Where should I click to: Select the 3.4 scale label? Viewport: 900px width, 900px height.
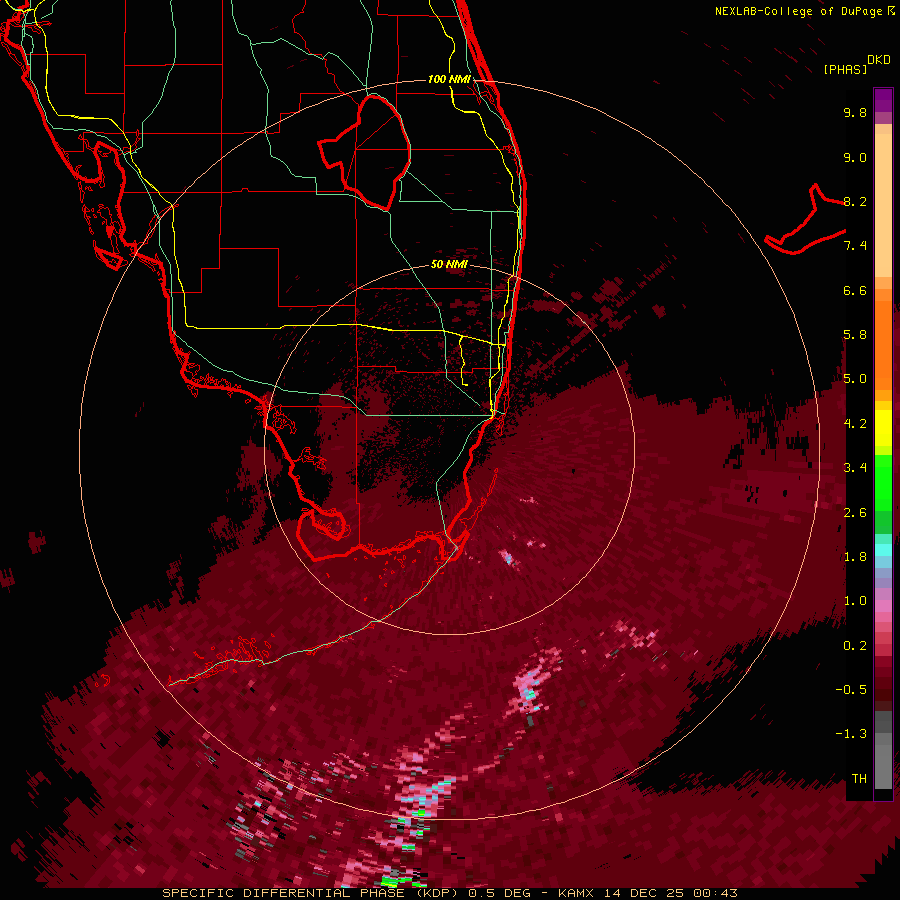coord(855,468)
